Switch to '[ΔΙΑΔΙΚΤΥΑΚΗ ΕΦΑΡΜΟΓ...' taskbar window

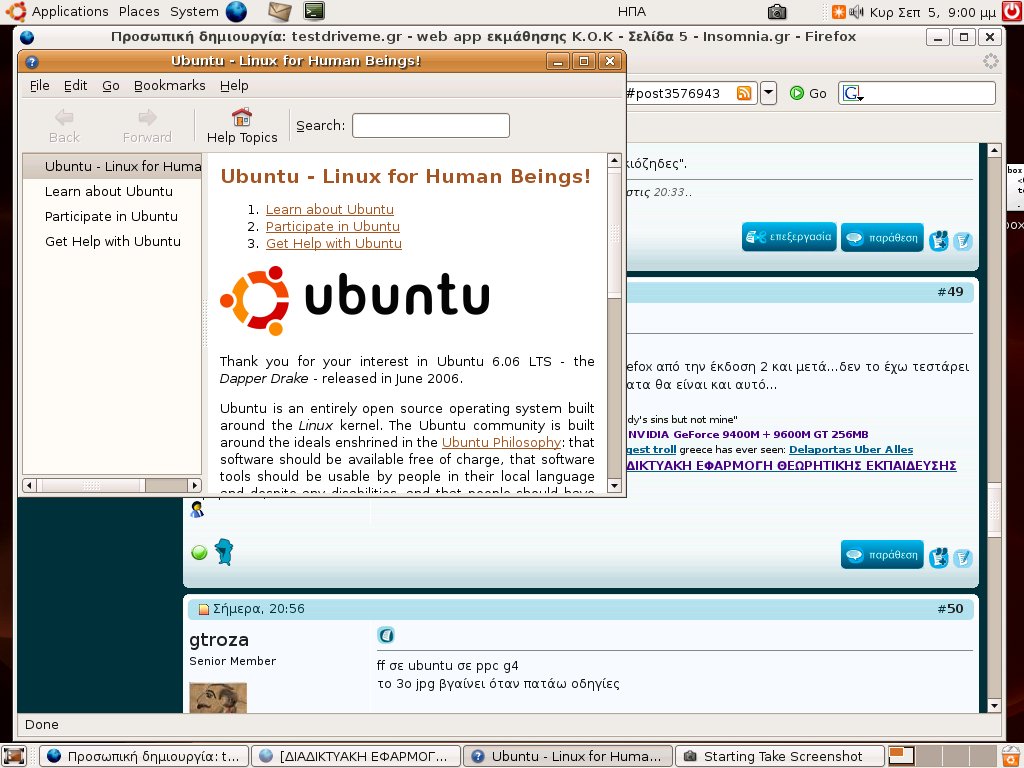[x=356, y=756]
